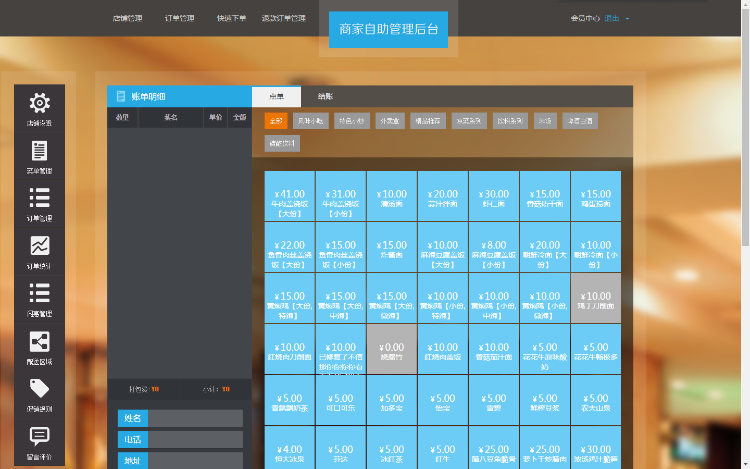Screen dimensions: 750x469
Task: Click the 商家自助管理后台 blue banner button
Action: [x=388, y=29]
